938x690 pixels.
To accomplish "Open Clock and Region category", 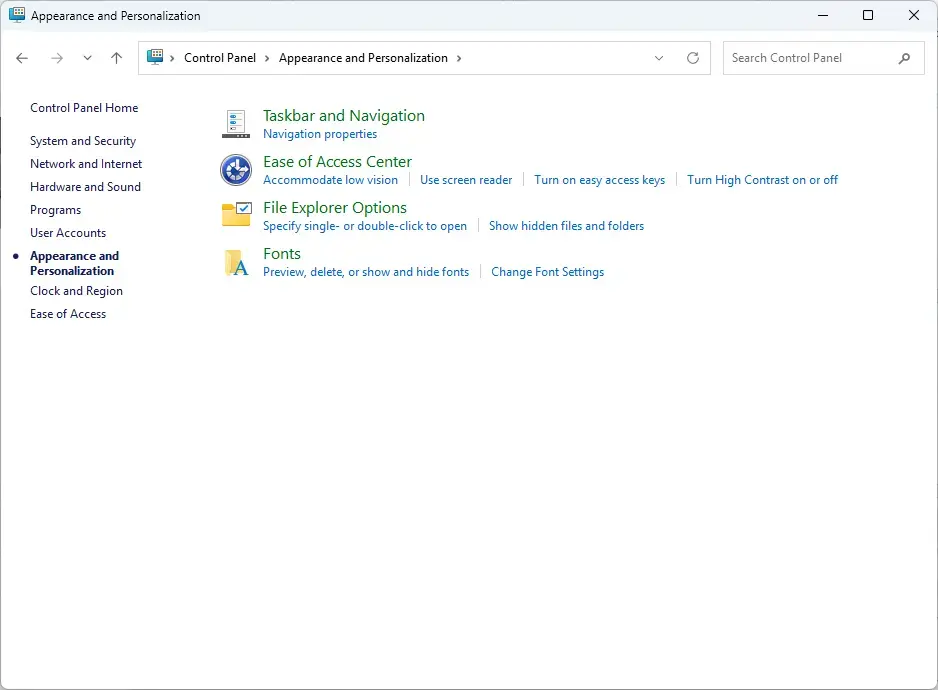I will [x=77, y=291].
